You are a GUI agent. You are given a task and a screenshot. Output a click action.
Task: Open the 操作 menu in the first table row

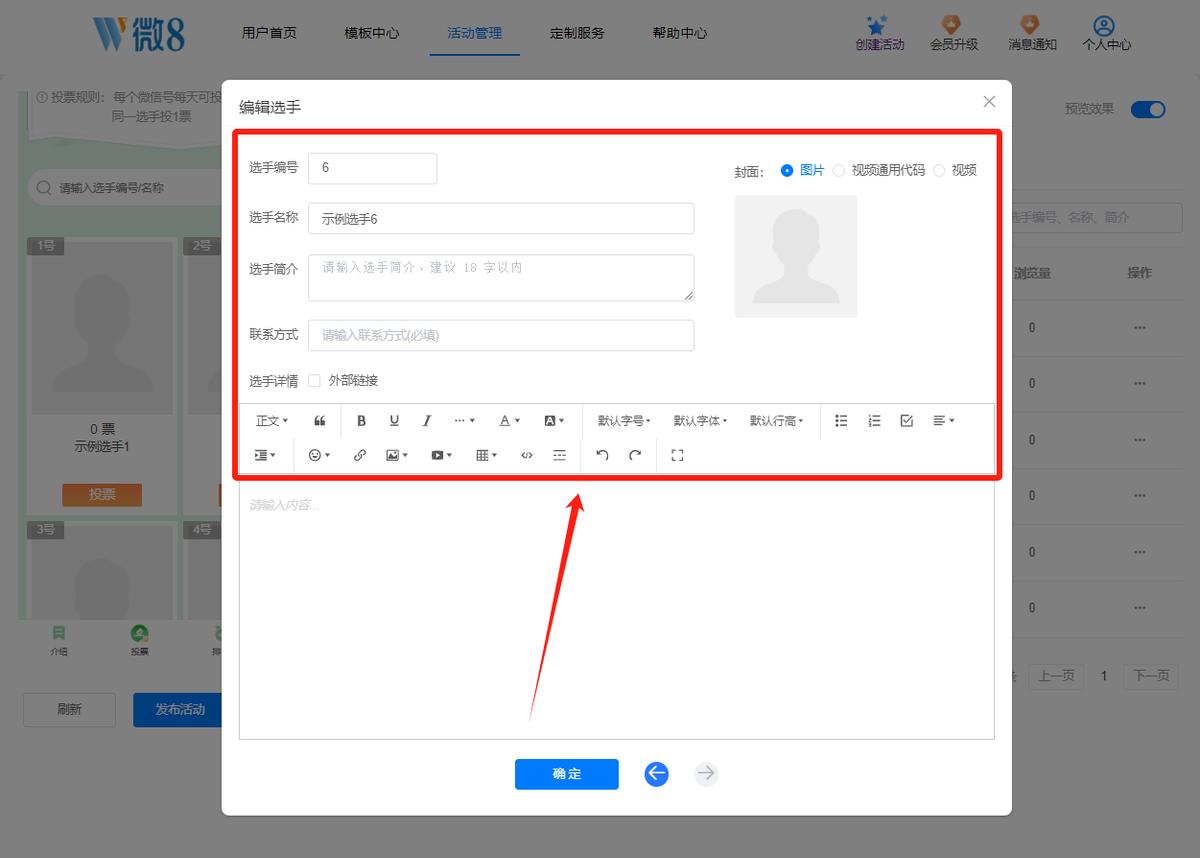point(1139,328)
